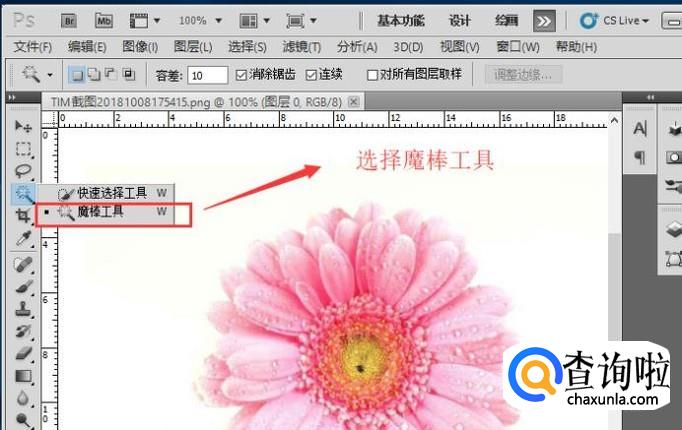Click the 调整边缘 button
This screenshot has width=682, height=430.
click(x=523, y=75)
